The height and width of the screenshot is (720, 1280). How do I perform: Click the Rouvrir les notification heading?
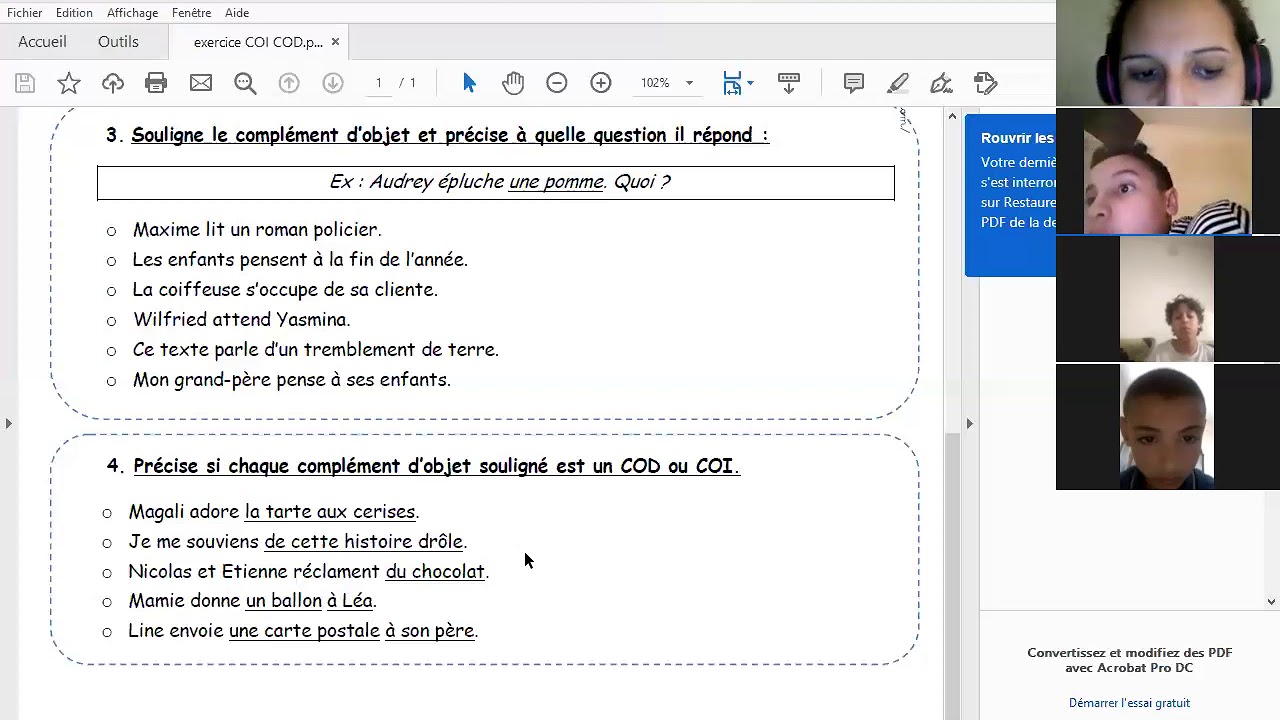[x=1017, y=138]
